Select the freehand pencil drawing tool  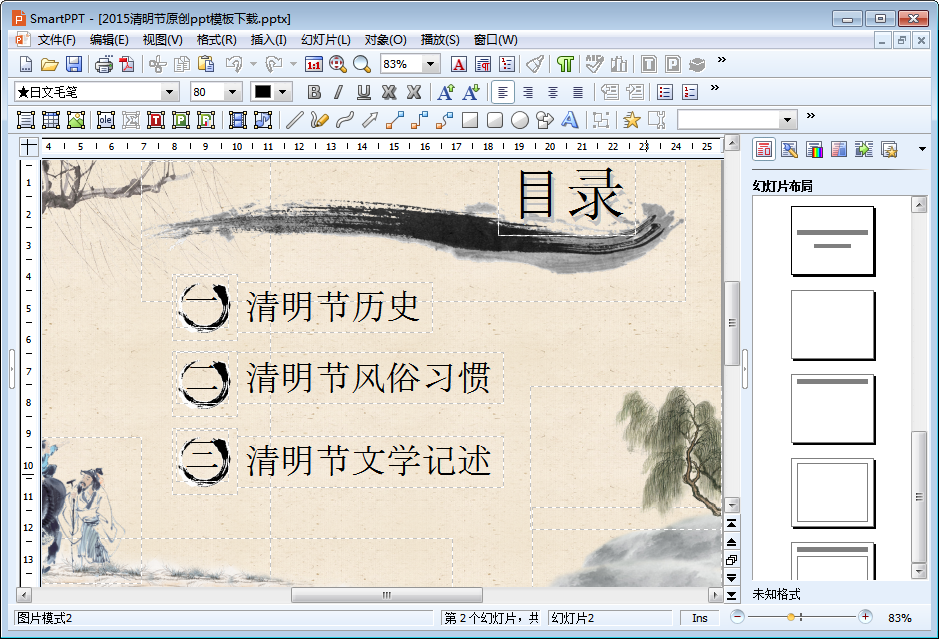tap(319, 120)
